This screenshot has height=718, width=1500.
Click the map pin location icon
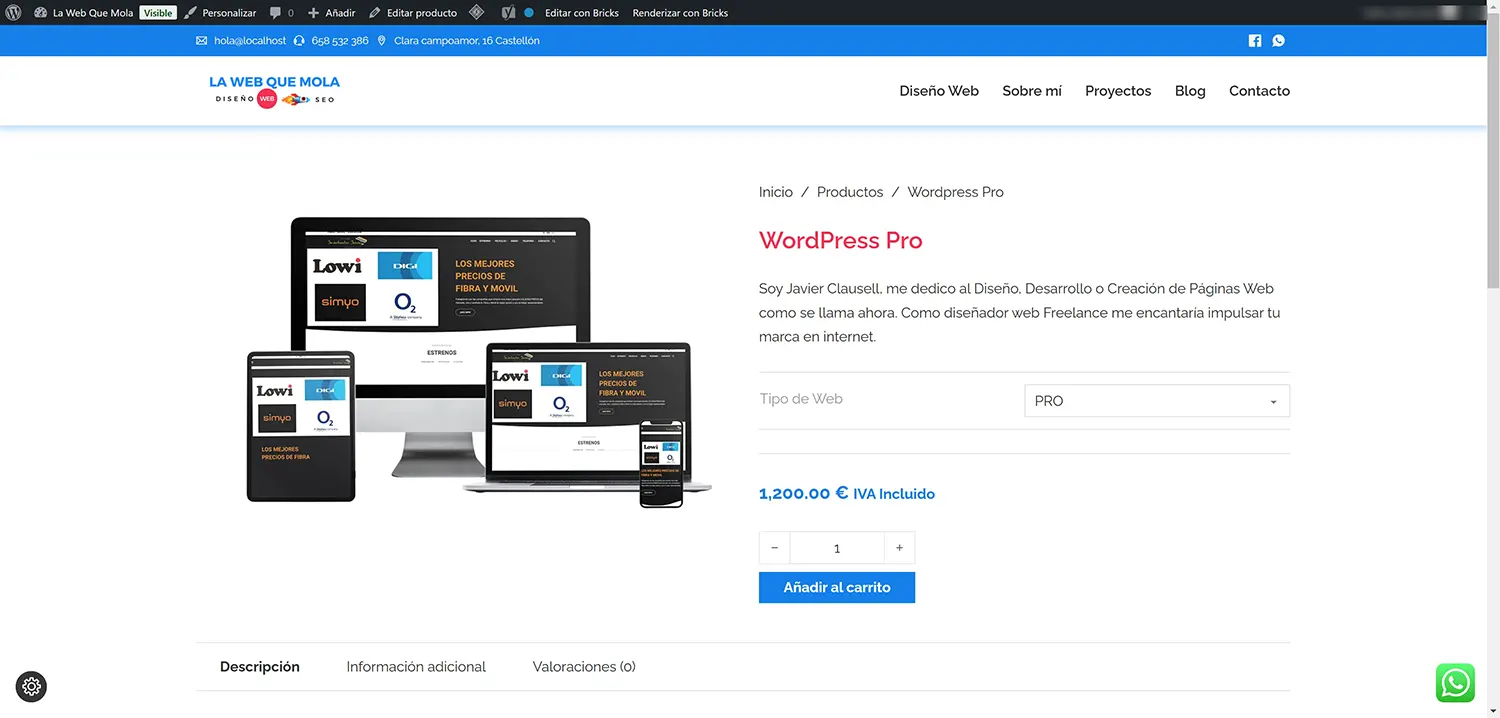click(381, 41)
